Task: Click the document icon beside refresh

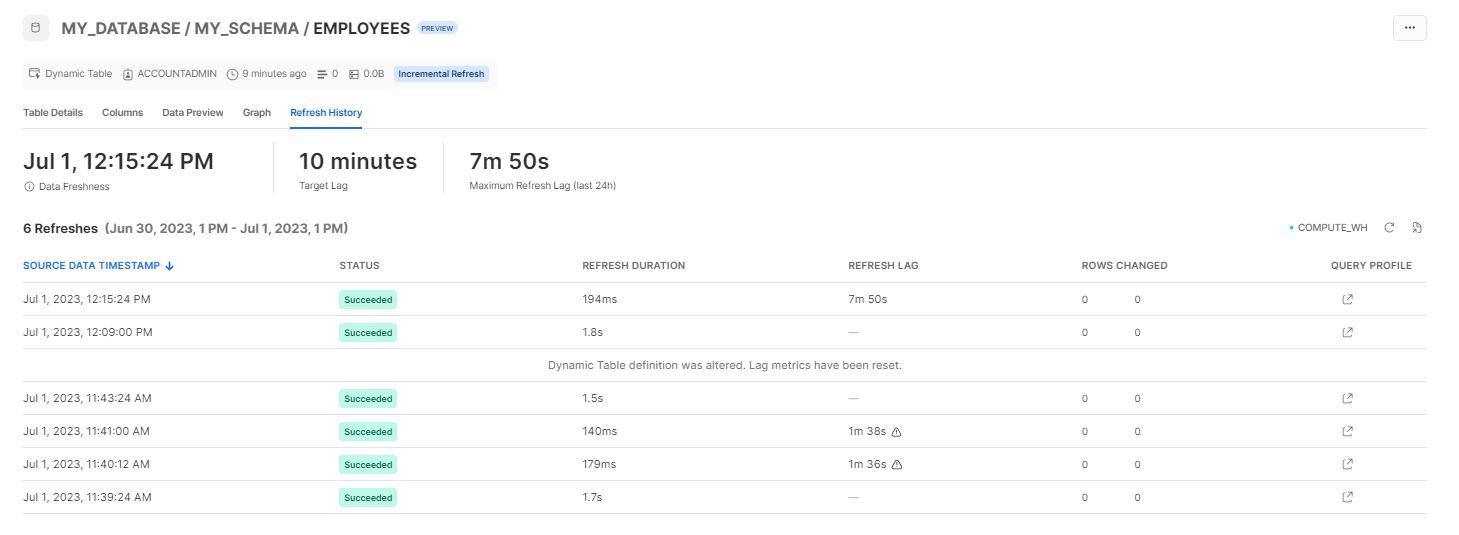Action: 1417,228
